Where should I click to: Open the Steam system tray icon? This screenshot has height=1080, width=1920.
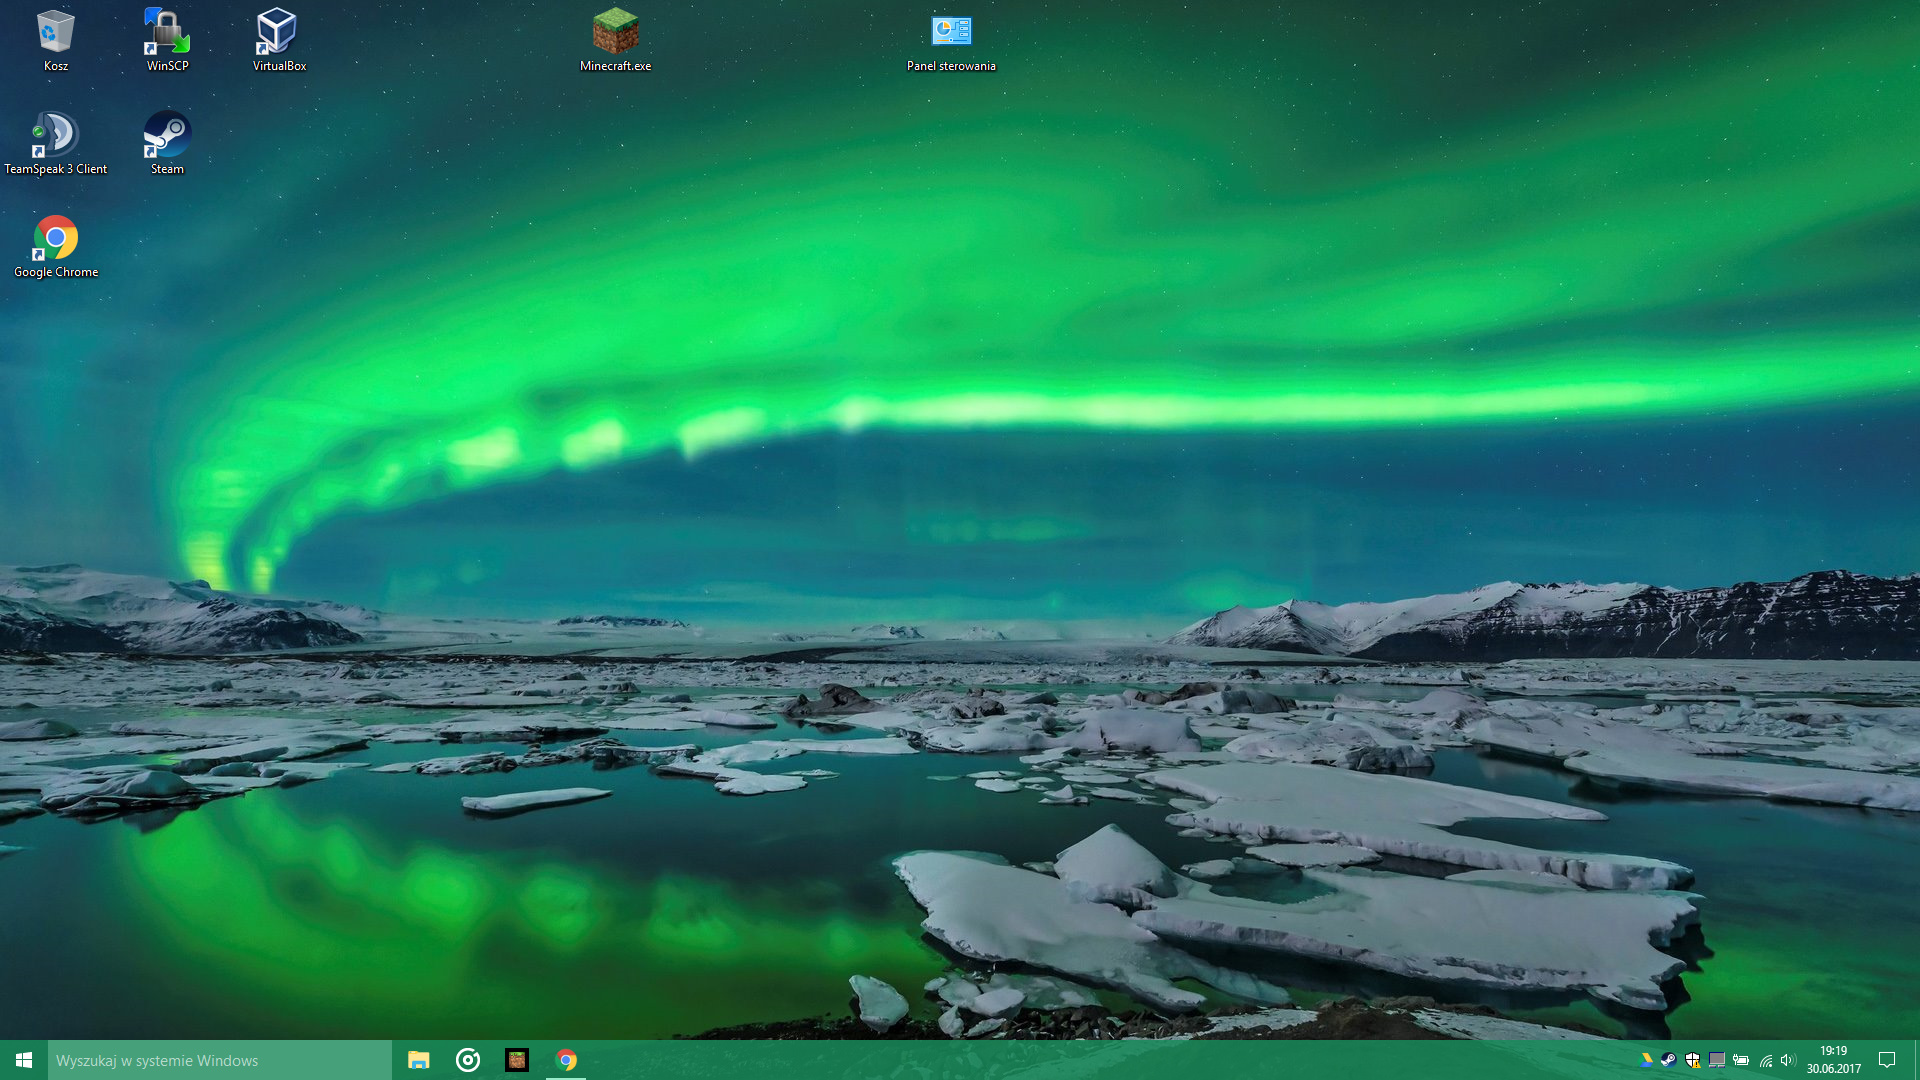pyautogui.click(x=1669, y=1060)
